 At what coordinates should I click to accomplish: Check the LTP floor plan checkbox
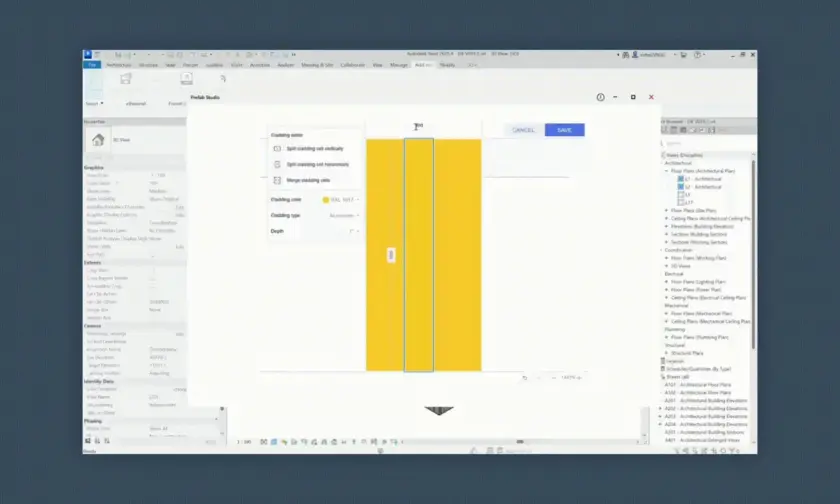point(681,202)
